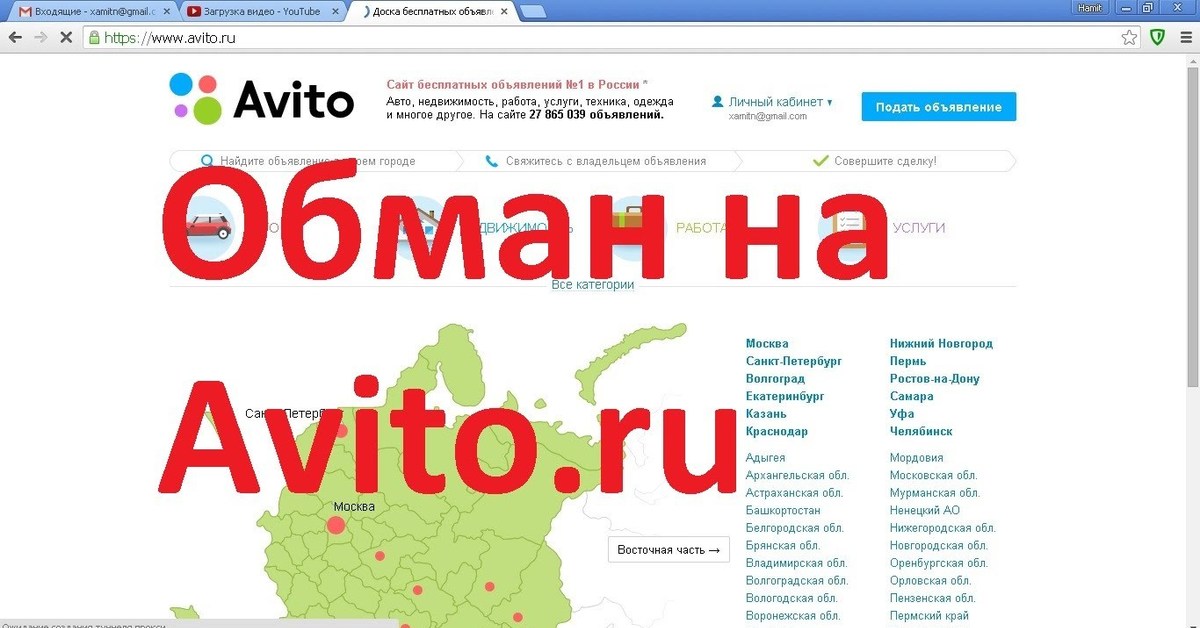Bookmark this page with the star icon
The width and height of the screenshot is (1200, 628).
pos(1129,38)
